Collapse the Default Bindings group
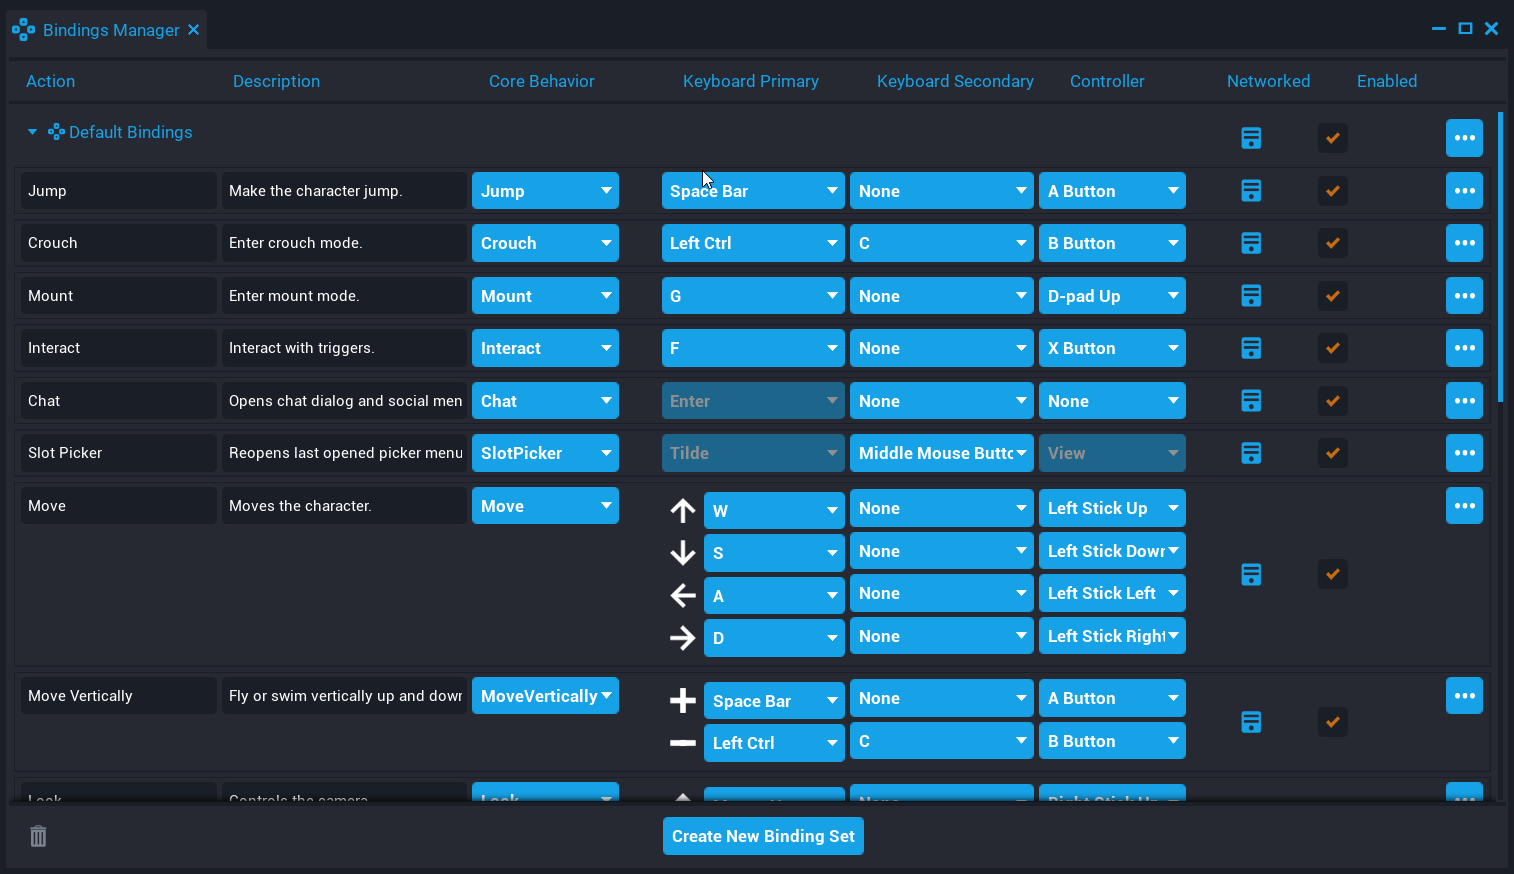The image size is (1514, 874). coord(31,131)
